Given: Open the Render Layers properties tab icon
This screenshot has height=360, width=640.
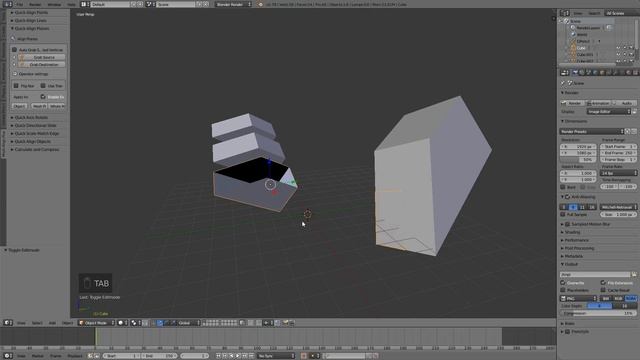Looking at the screenshot, I should pyautogui.click(x=582, y=73).
